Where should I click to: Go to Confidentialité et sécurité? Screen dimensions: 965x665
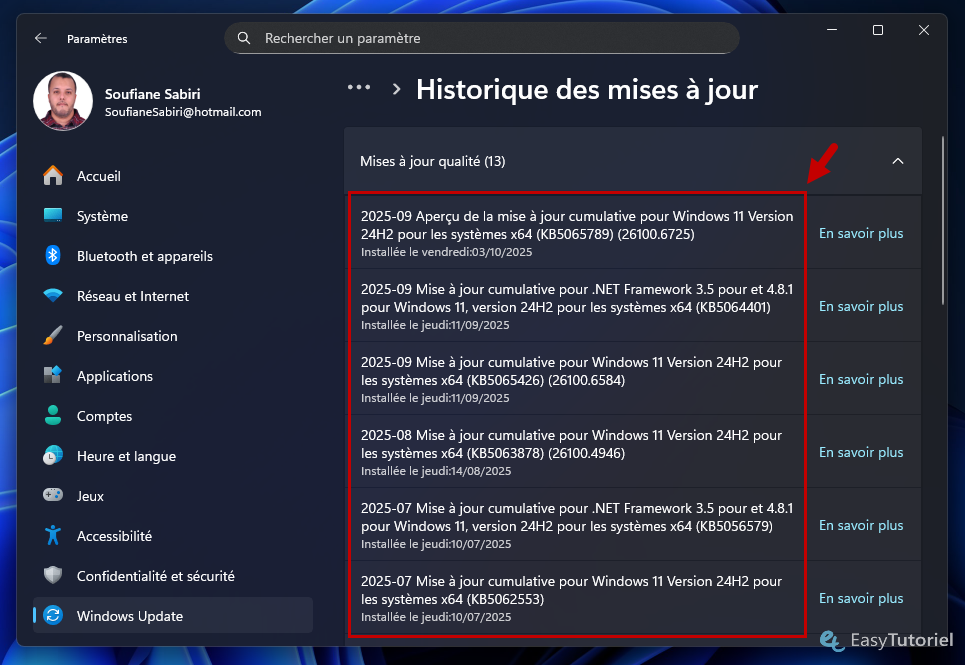coord(155,576)
